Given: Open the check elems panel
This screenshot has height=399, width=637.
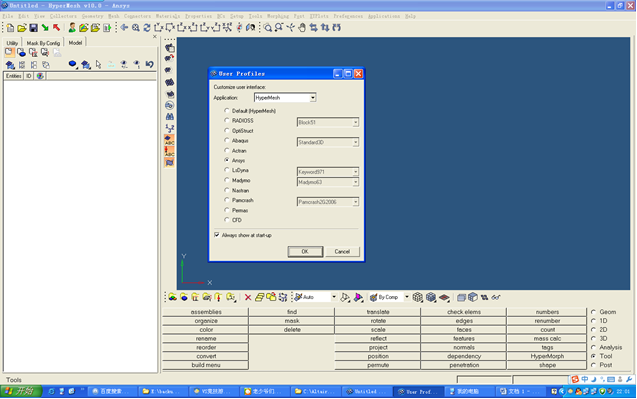Looking at the screenshot, I should [464, 312].
